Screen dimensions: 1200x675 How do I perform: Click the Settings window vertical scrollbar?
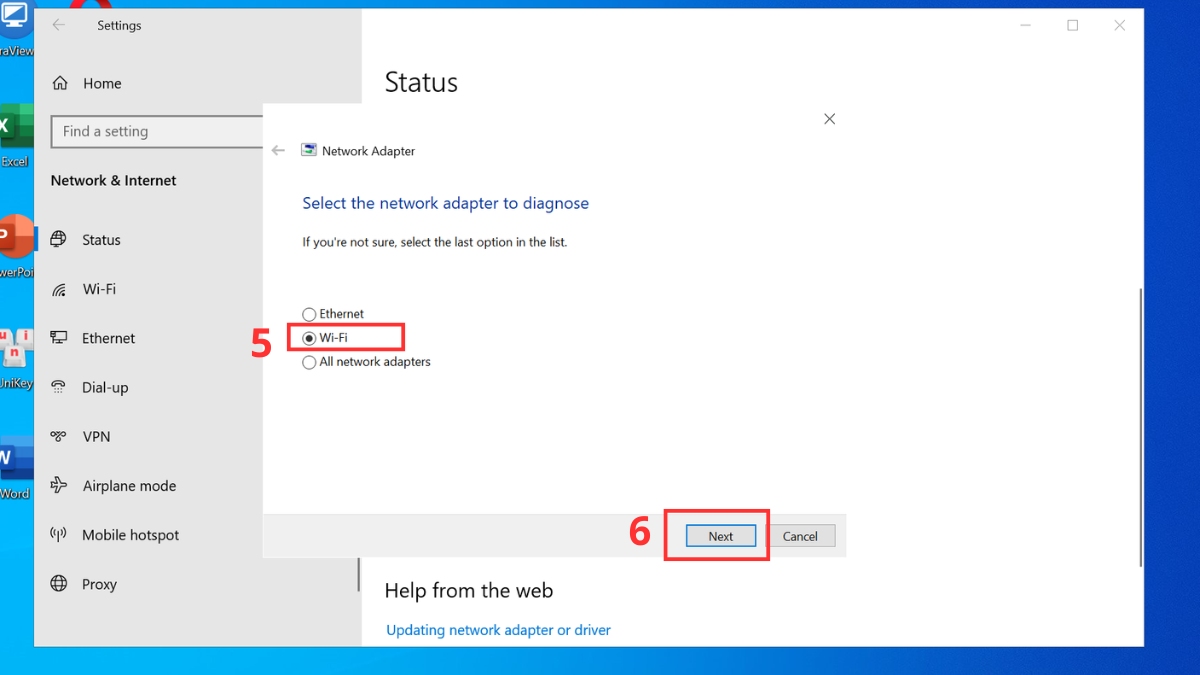(1140, 430)
